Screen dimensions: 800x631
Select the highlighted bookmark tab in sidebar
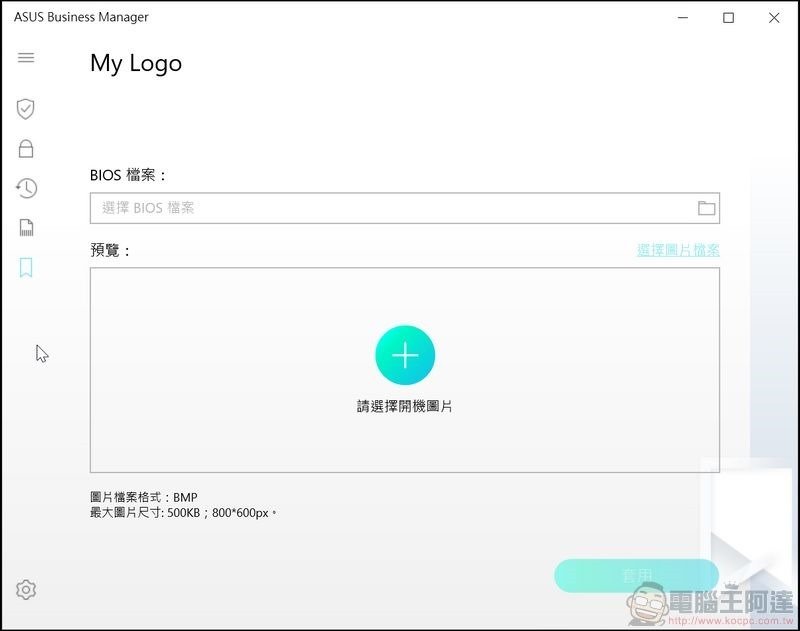click(x=26, y=268)
